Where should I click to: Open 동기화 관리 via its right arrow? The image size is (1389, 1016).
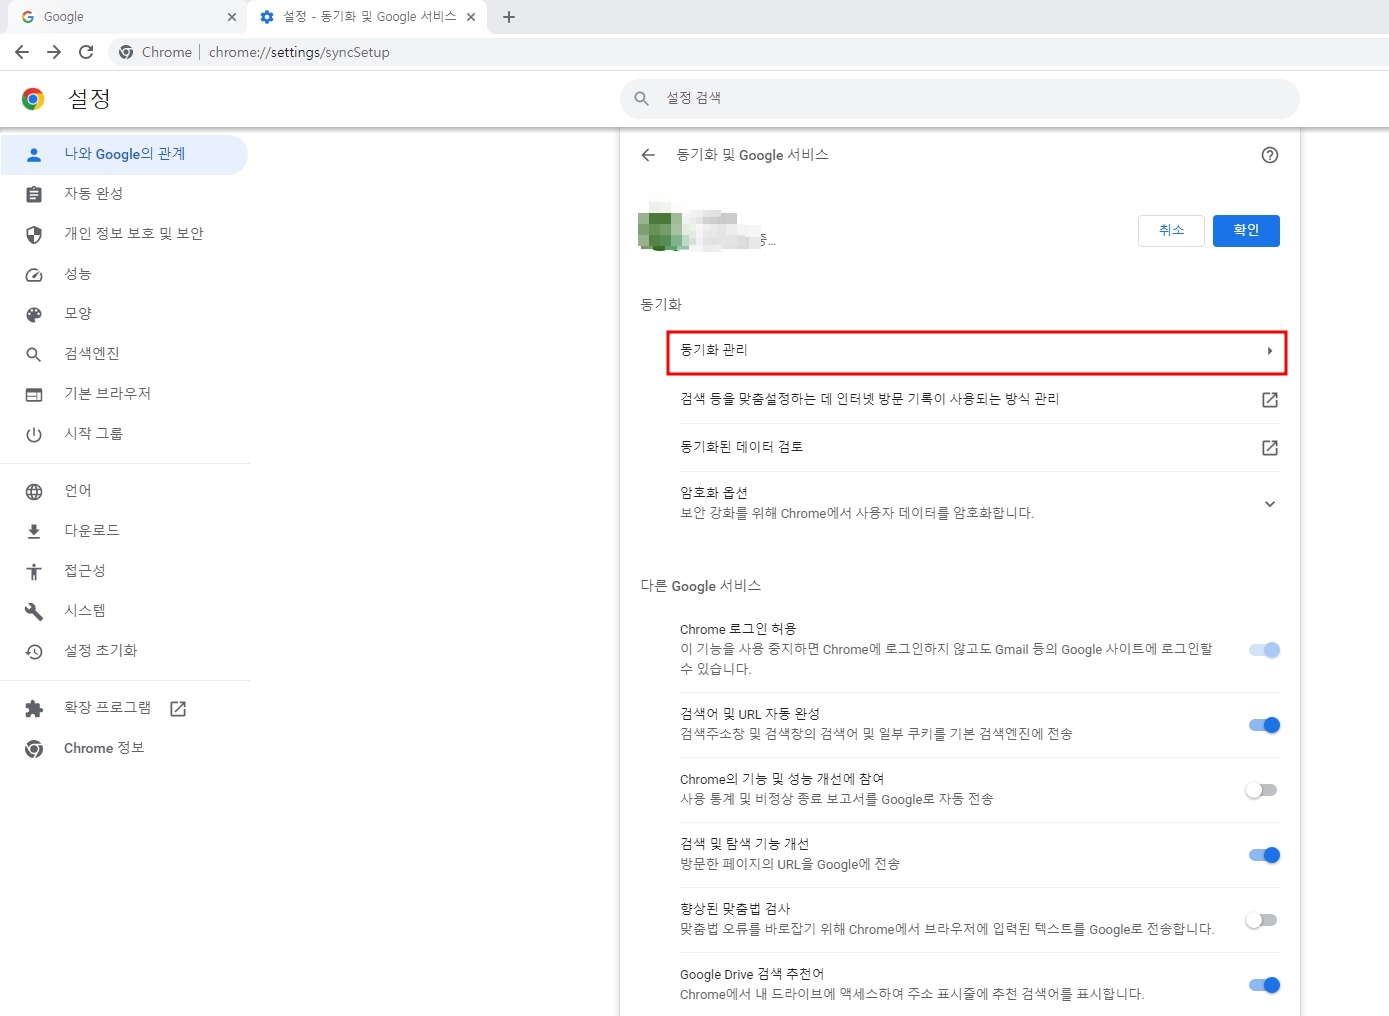[x=1270, y=351]
